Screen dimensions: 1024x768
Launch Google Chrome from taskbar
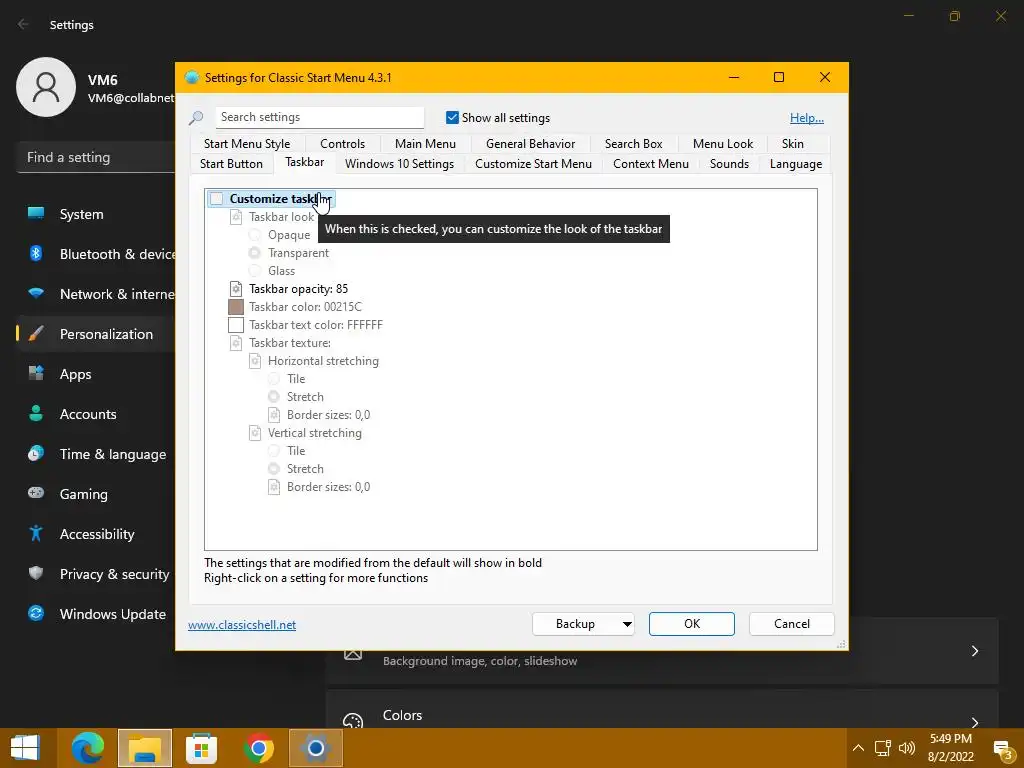point(259,748)
